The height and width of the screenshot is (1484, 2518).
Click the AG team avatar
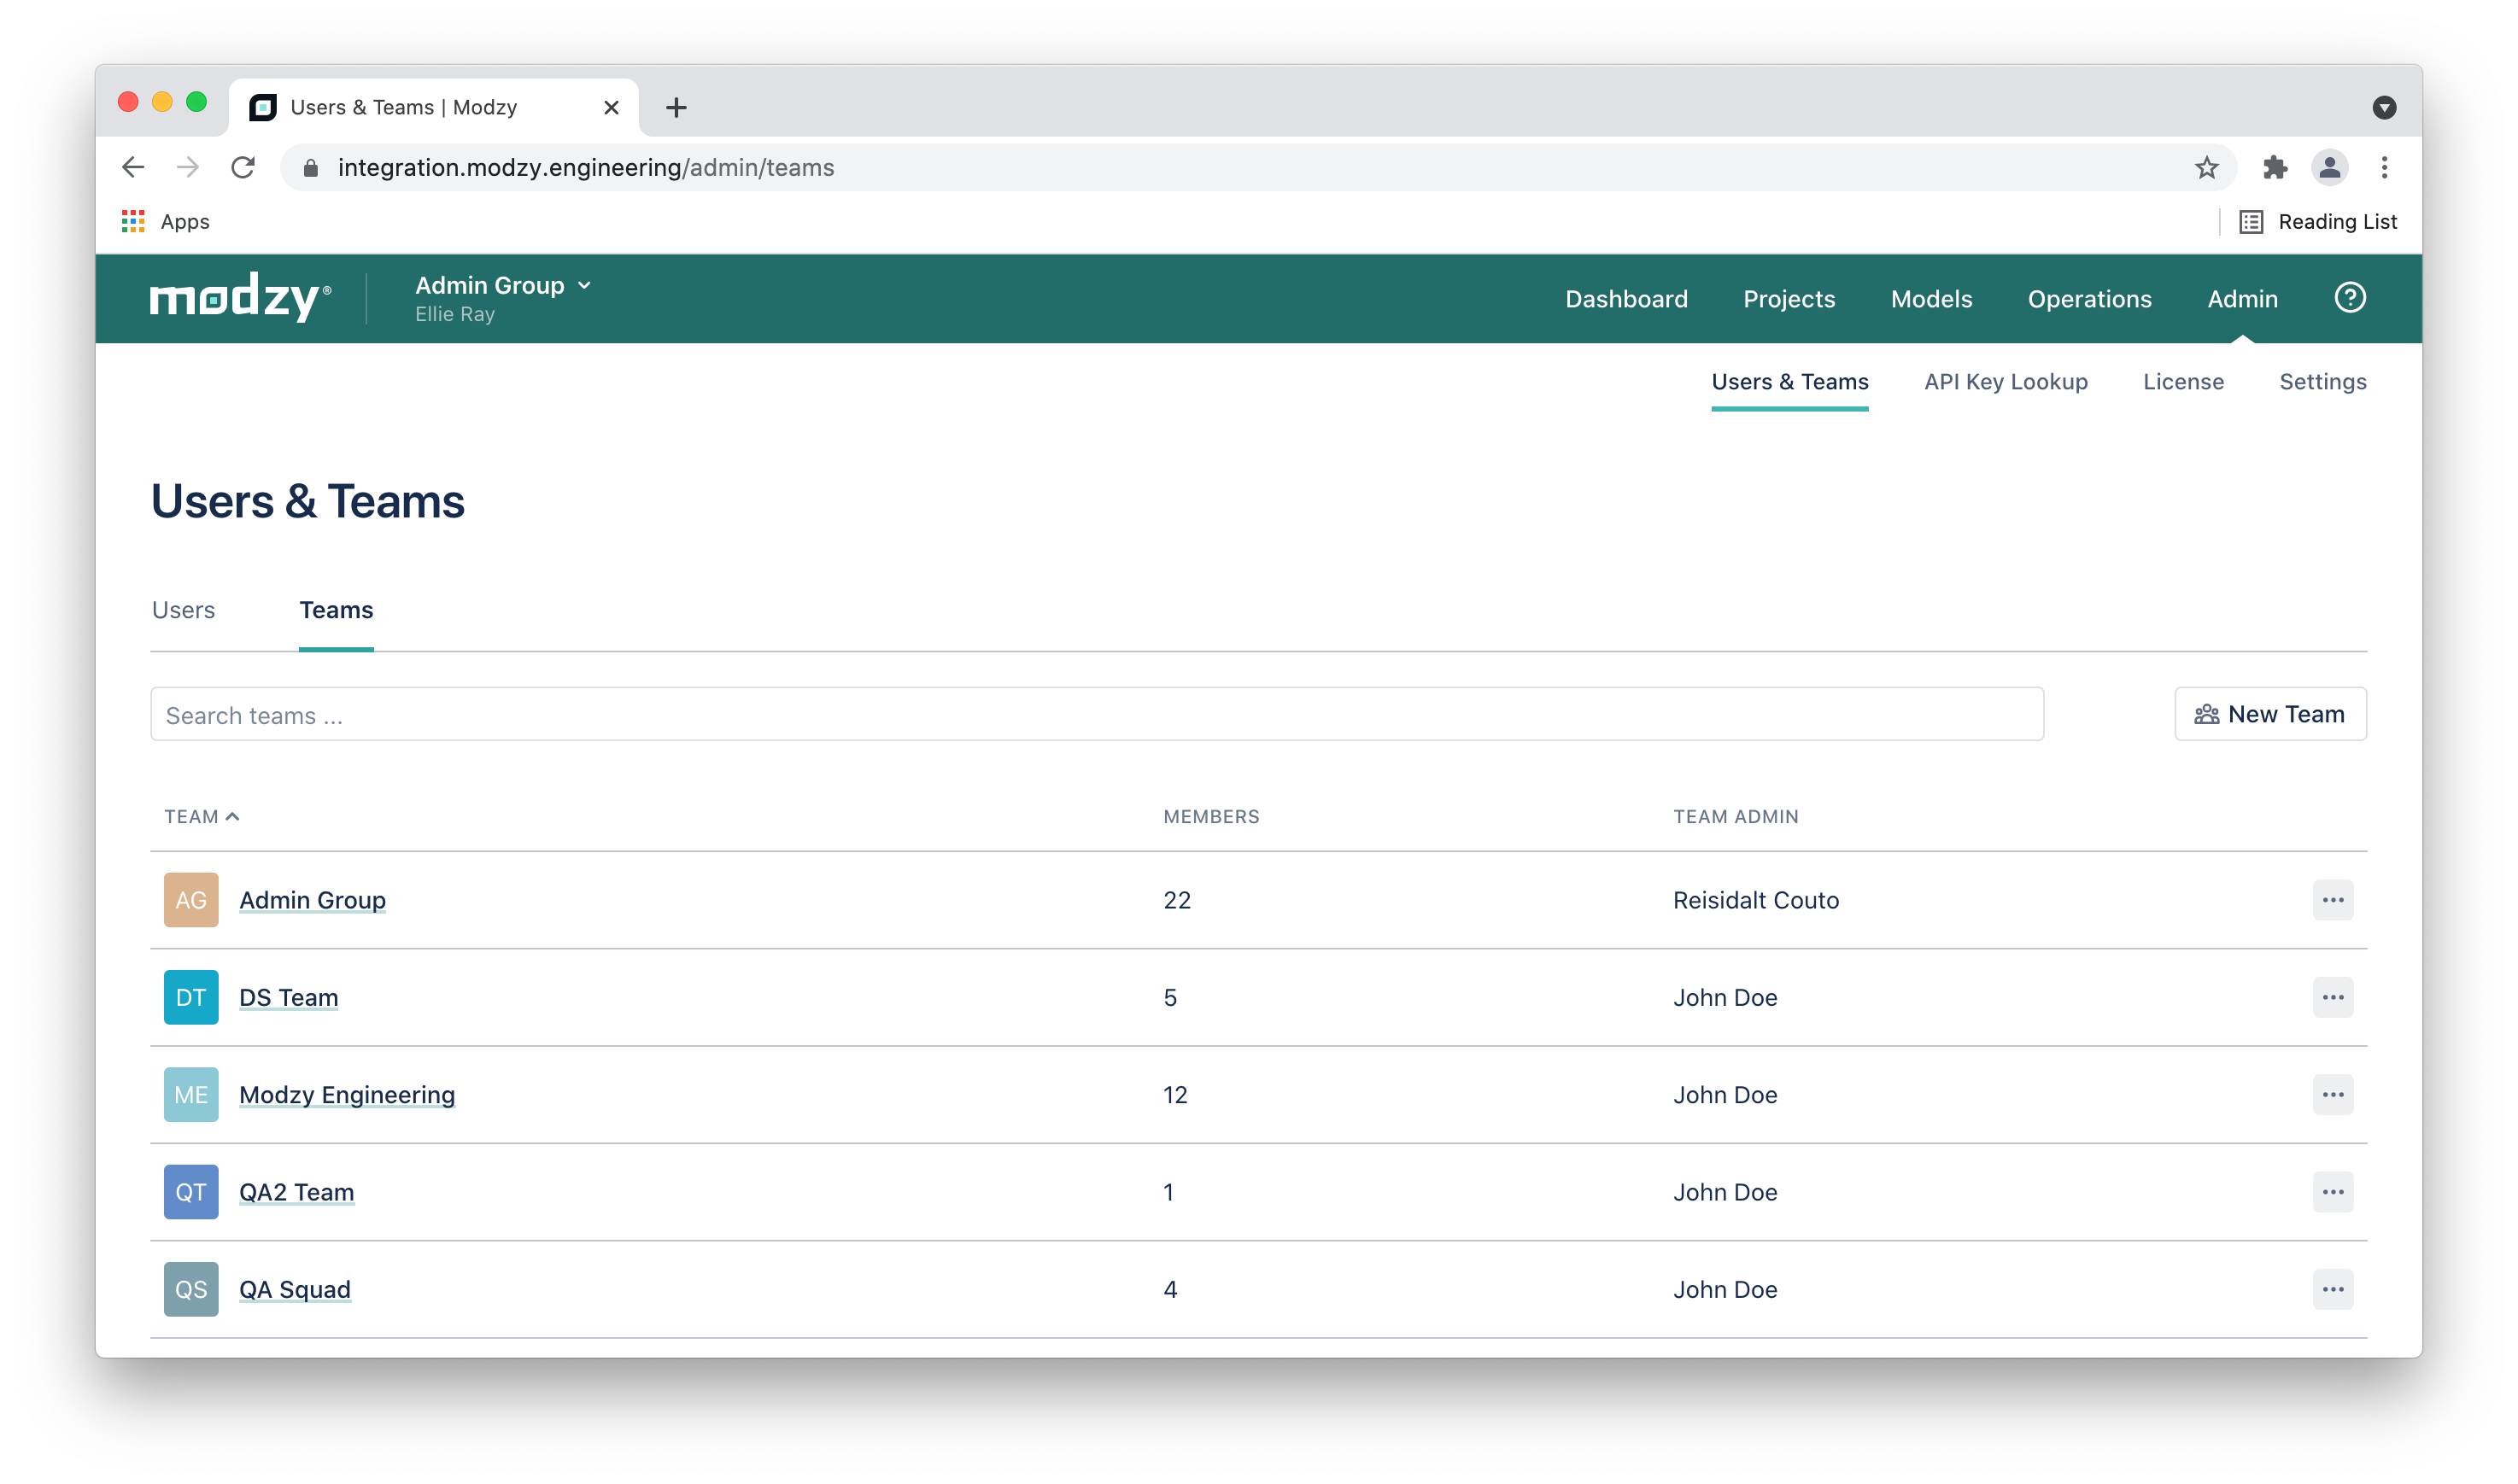(191, 900)
